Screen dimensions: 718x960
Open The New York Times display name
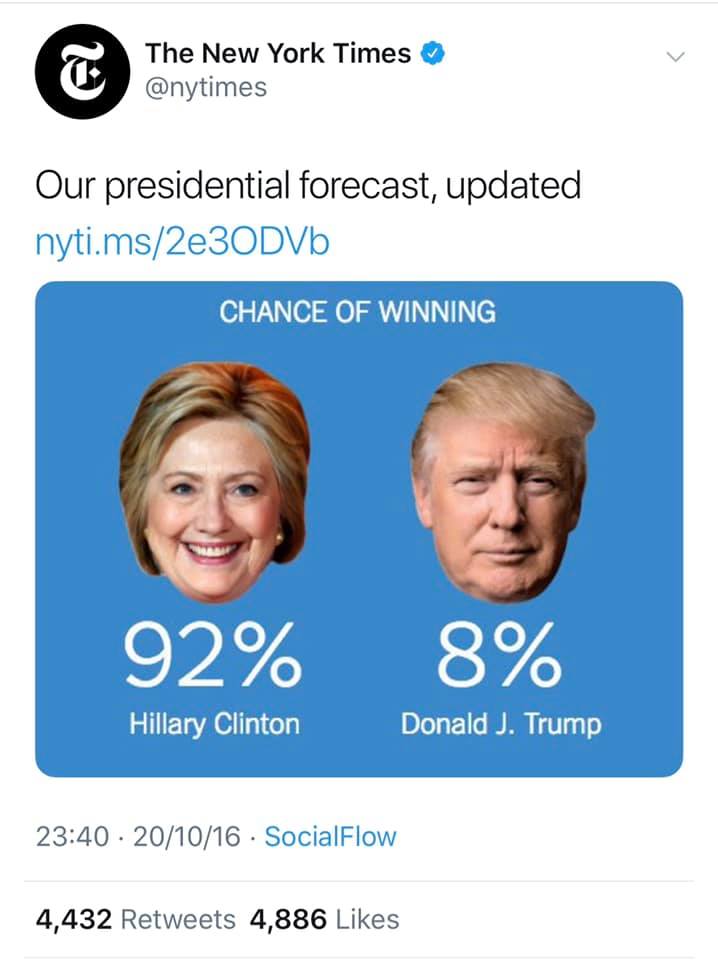click(x=278, y=54)
